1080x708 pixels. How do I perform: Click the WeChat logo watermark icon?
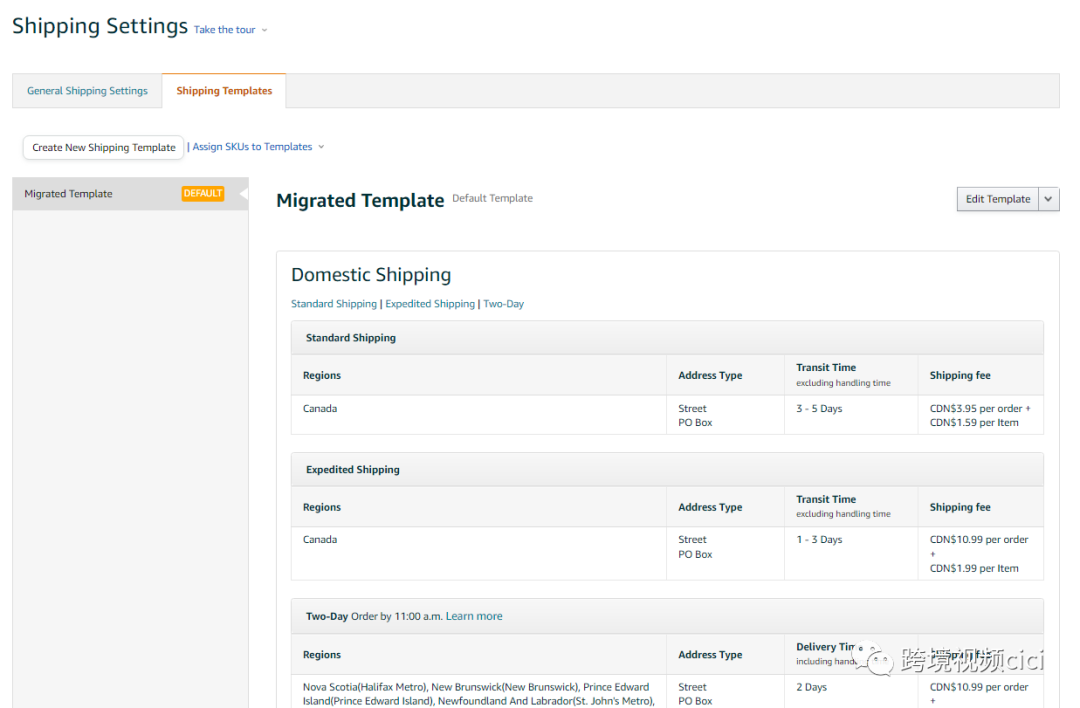pyautogui.click(x=874, y=660)
